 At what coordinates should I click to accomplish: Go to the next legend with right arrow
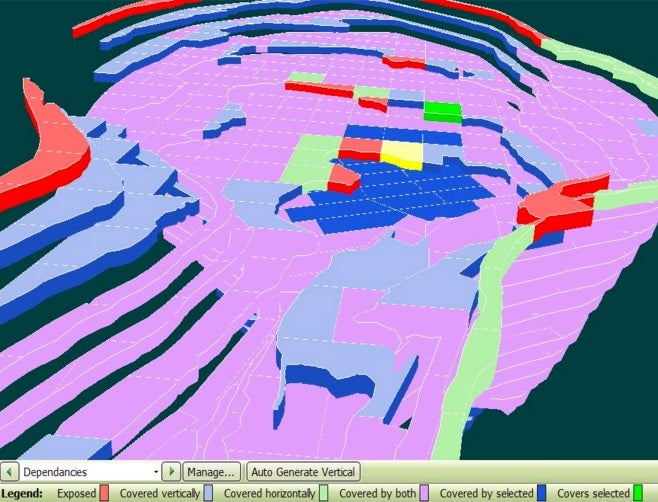click(x=171, y=472)
